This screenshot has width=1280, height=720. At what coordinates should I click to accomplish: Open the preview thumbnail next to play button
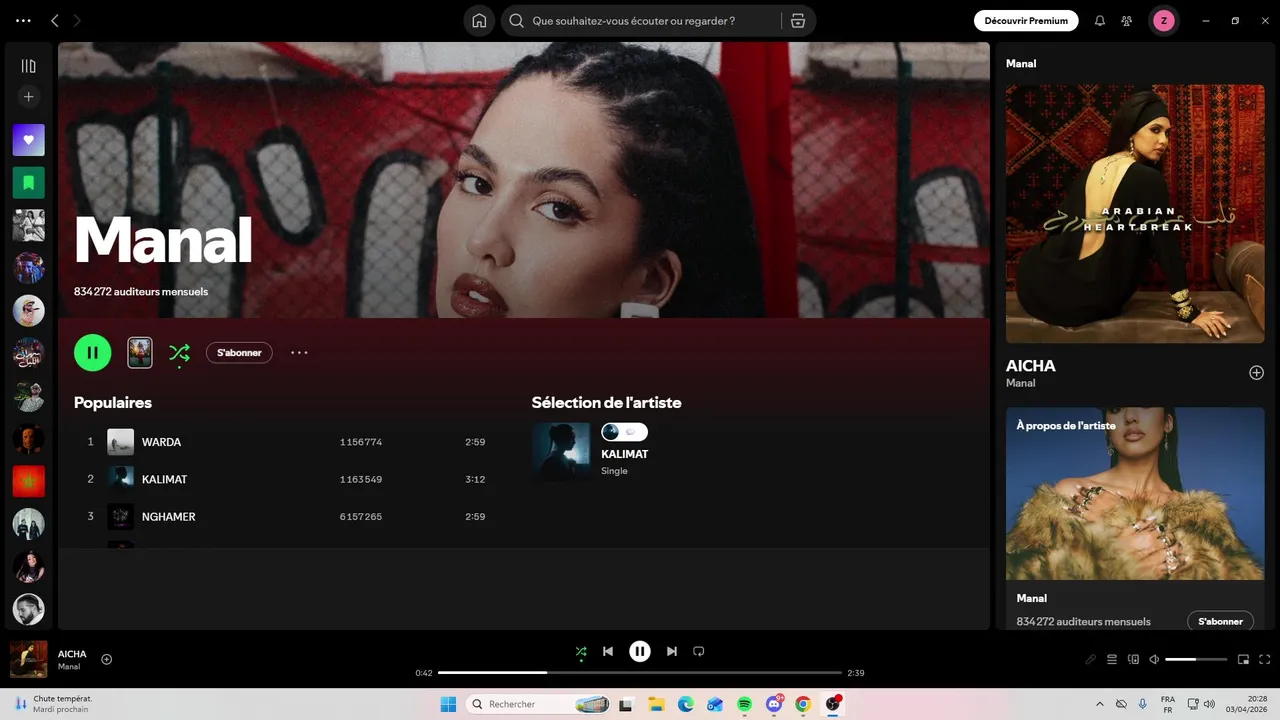[140, 352]
